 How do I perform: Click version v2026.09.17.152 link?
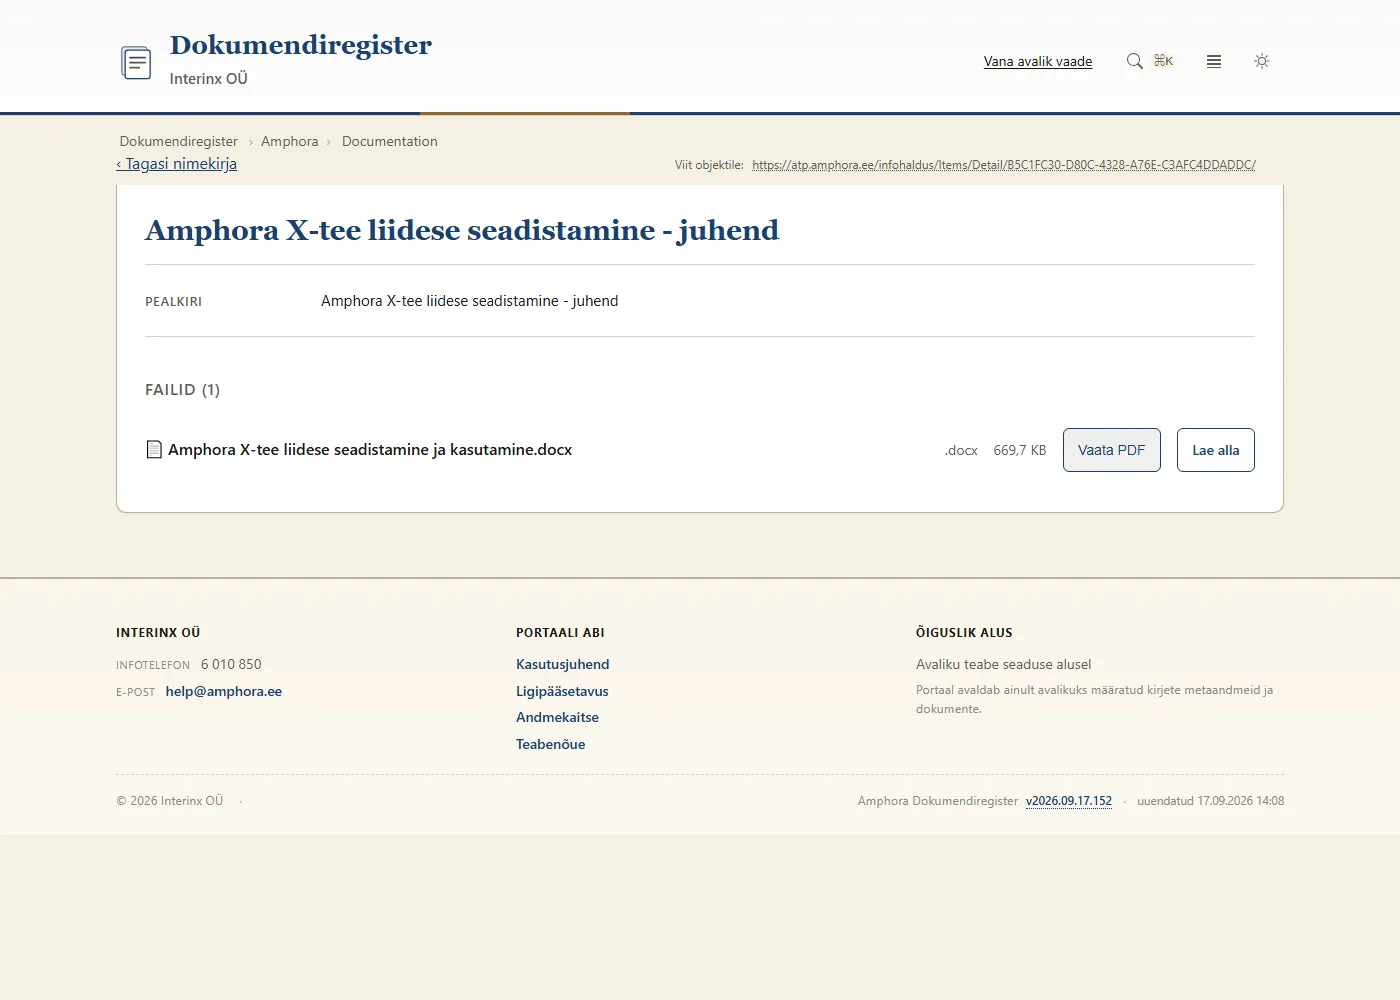[1069, 801]
